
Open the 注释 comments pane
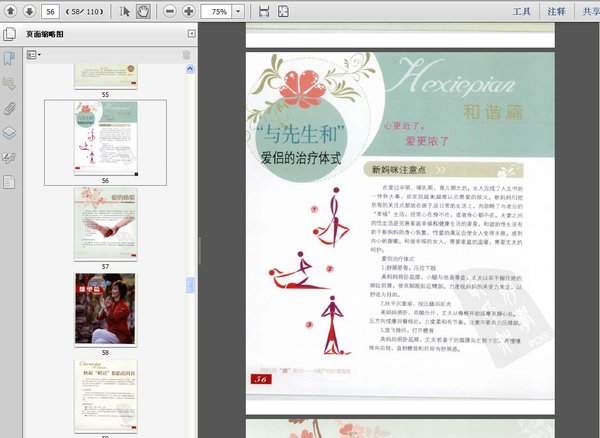point(556,11)
